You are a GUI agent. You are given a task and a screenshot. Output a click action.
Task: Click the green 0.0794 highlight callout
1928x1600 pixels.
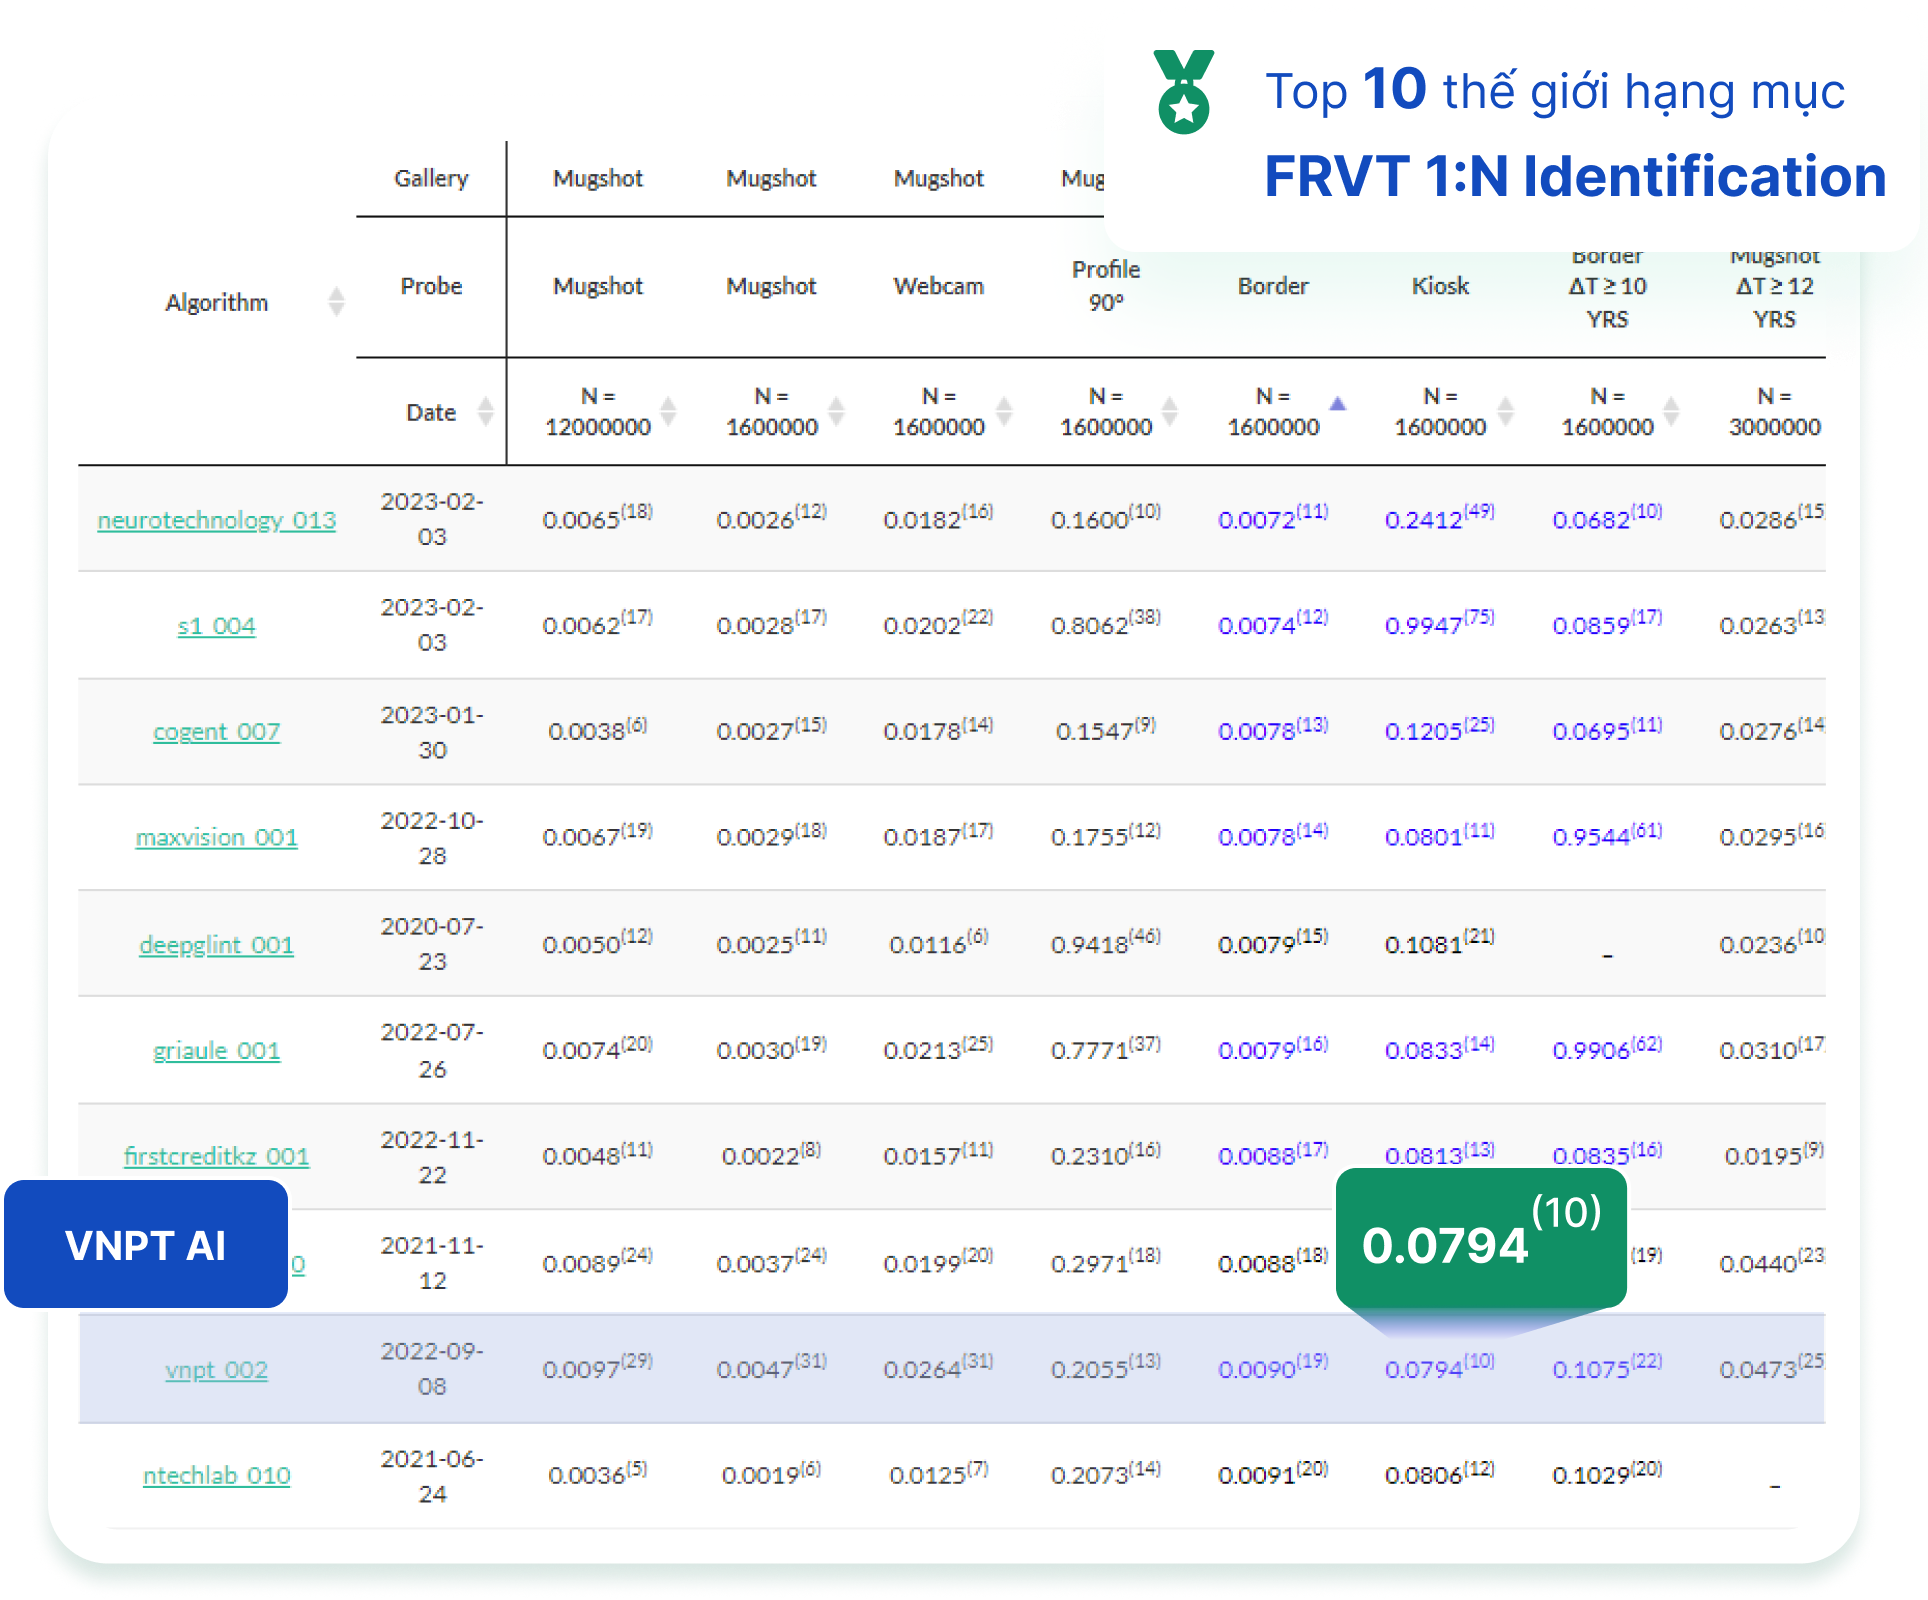point(1481,1240)
